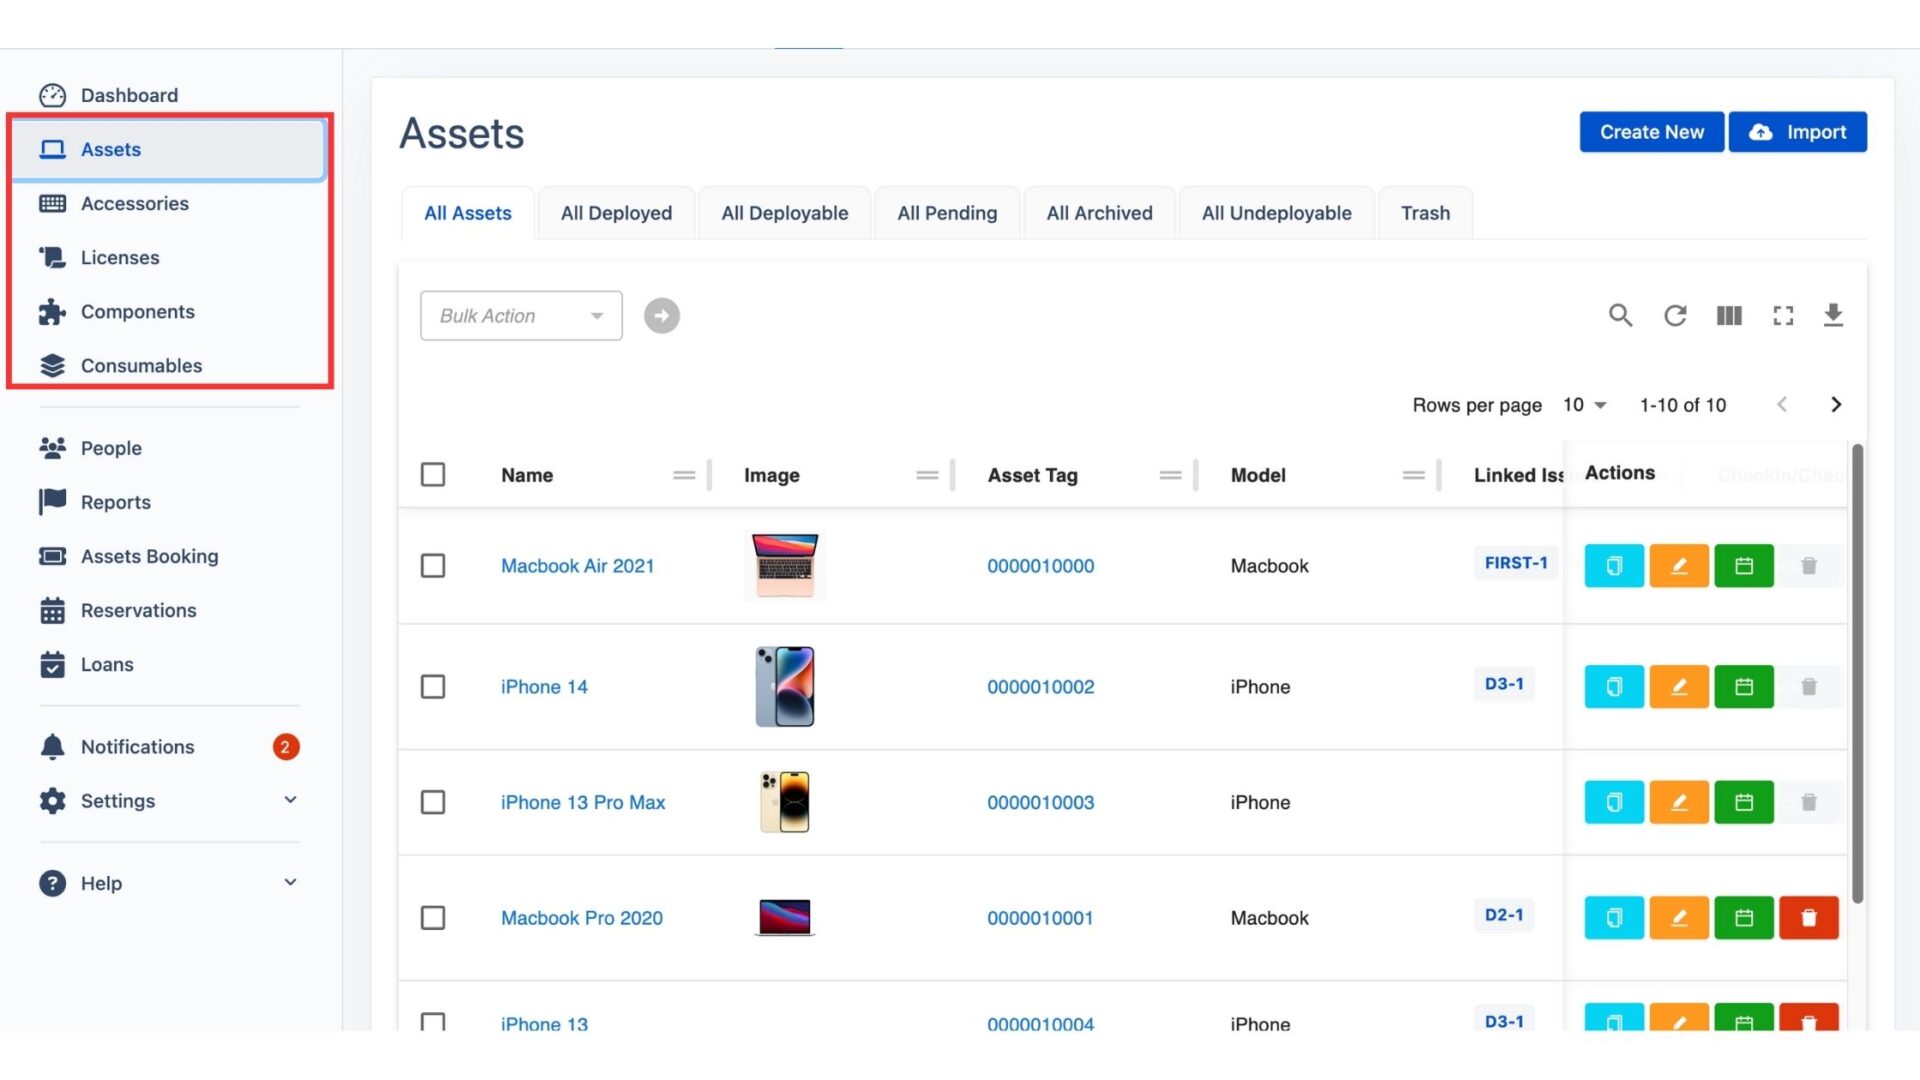Screen dimensions: 1920x1080
Task: Click the Create New button
Action: [x=1651, y=131]
